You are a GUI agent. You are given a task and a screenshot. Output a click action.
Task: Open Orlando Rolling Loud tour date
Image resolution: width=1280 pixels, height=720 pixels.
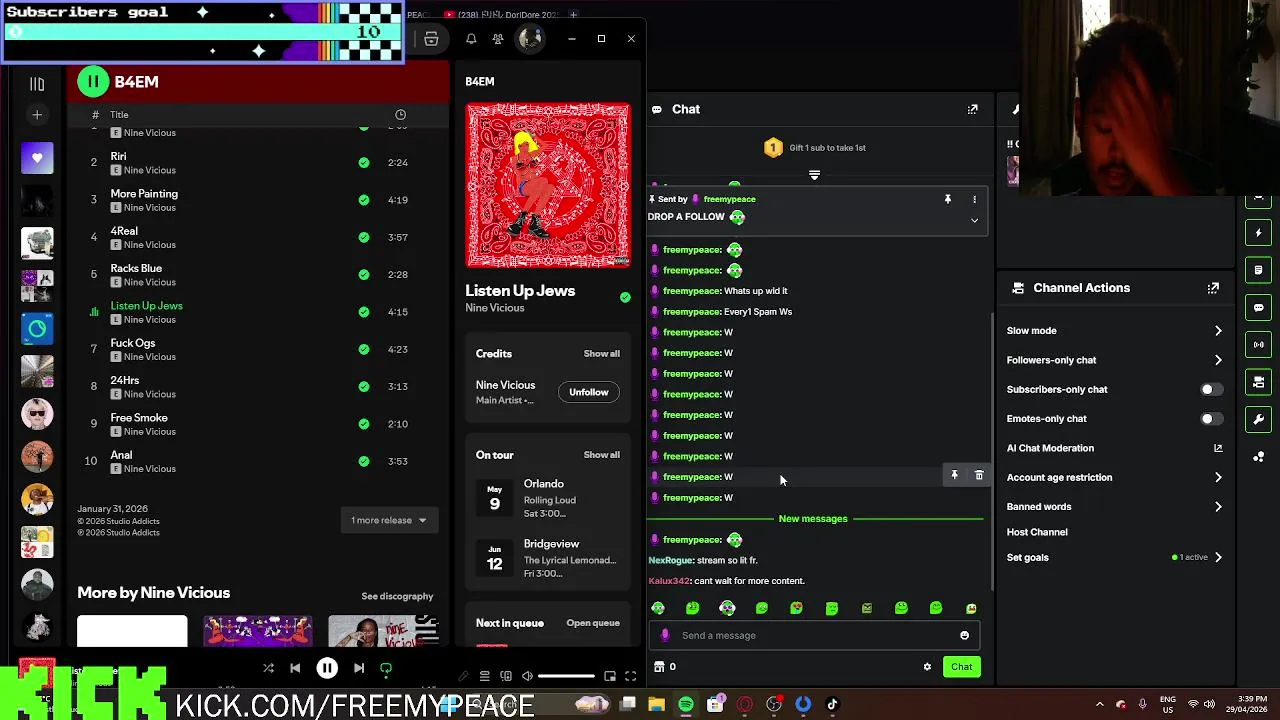tap(547, 498)
